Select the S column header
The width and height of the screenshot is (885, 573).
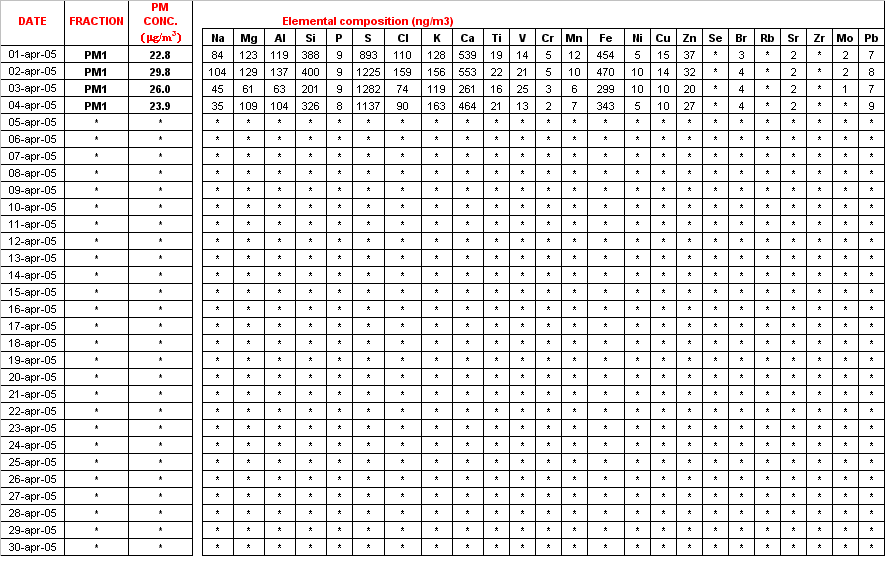tap(368, 38)
